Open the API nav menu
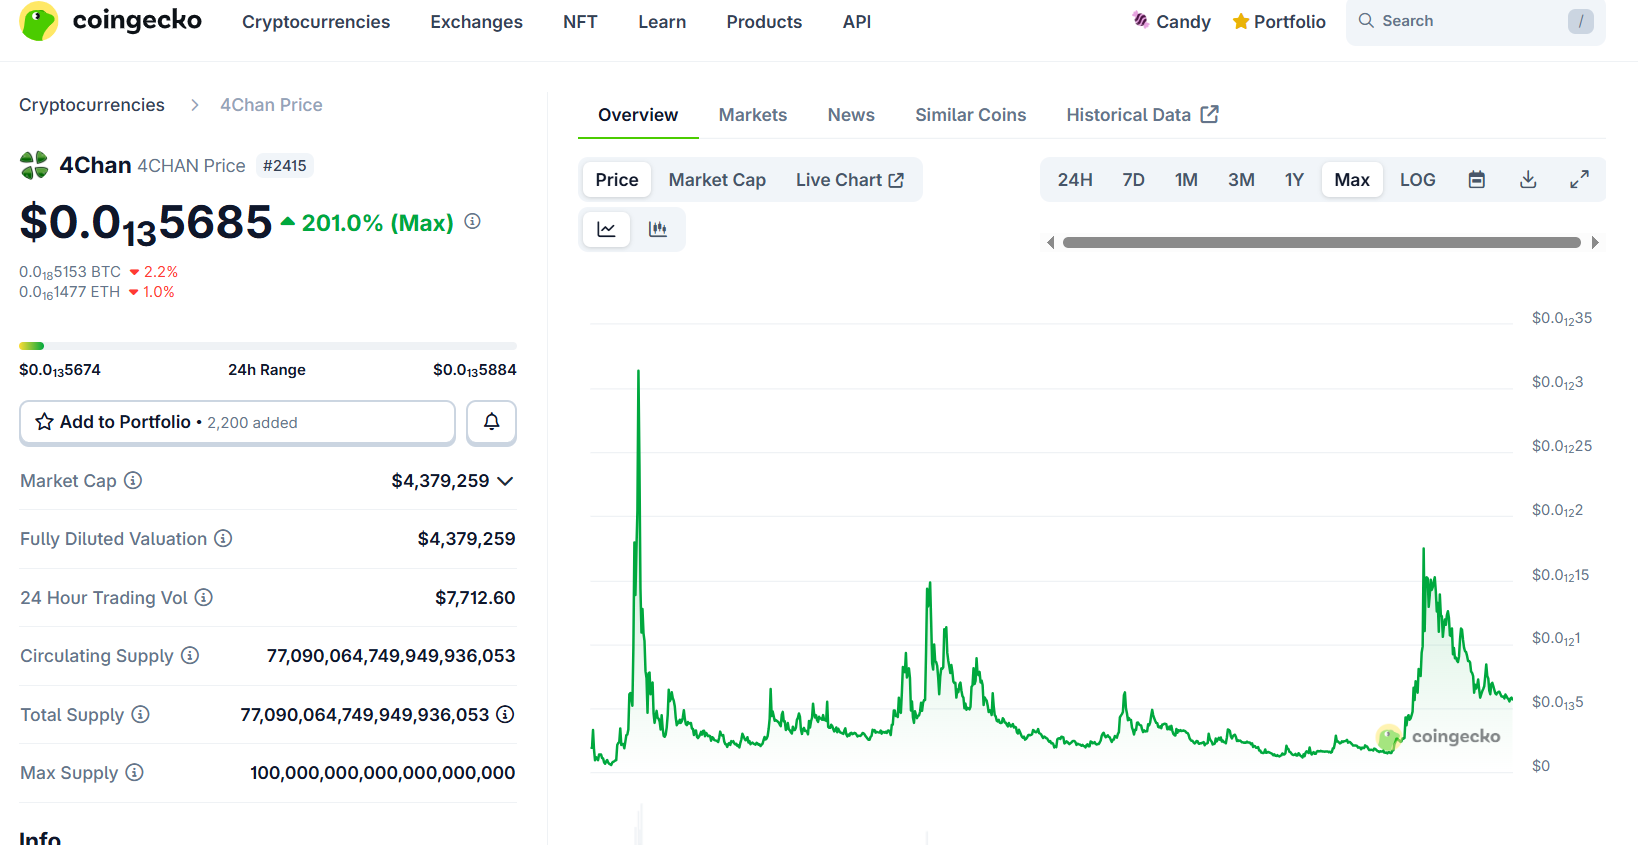Image resolution: width=1638 pixels, height=845 pixels. click(x=857, y=22)
